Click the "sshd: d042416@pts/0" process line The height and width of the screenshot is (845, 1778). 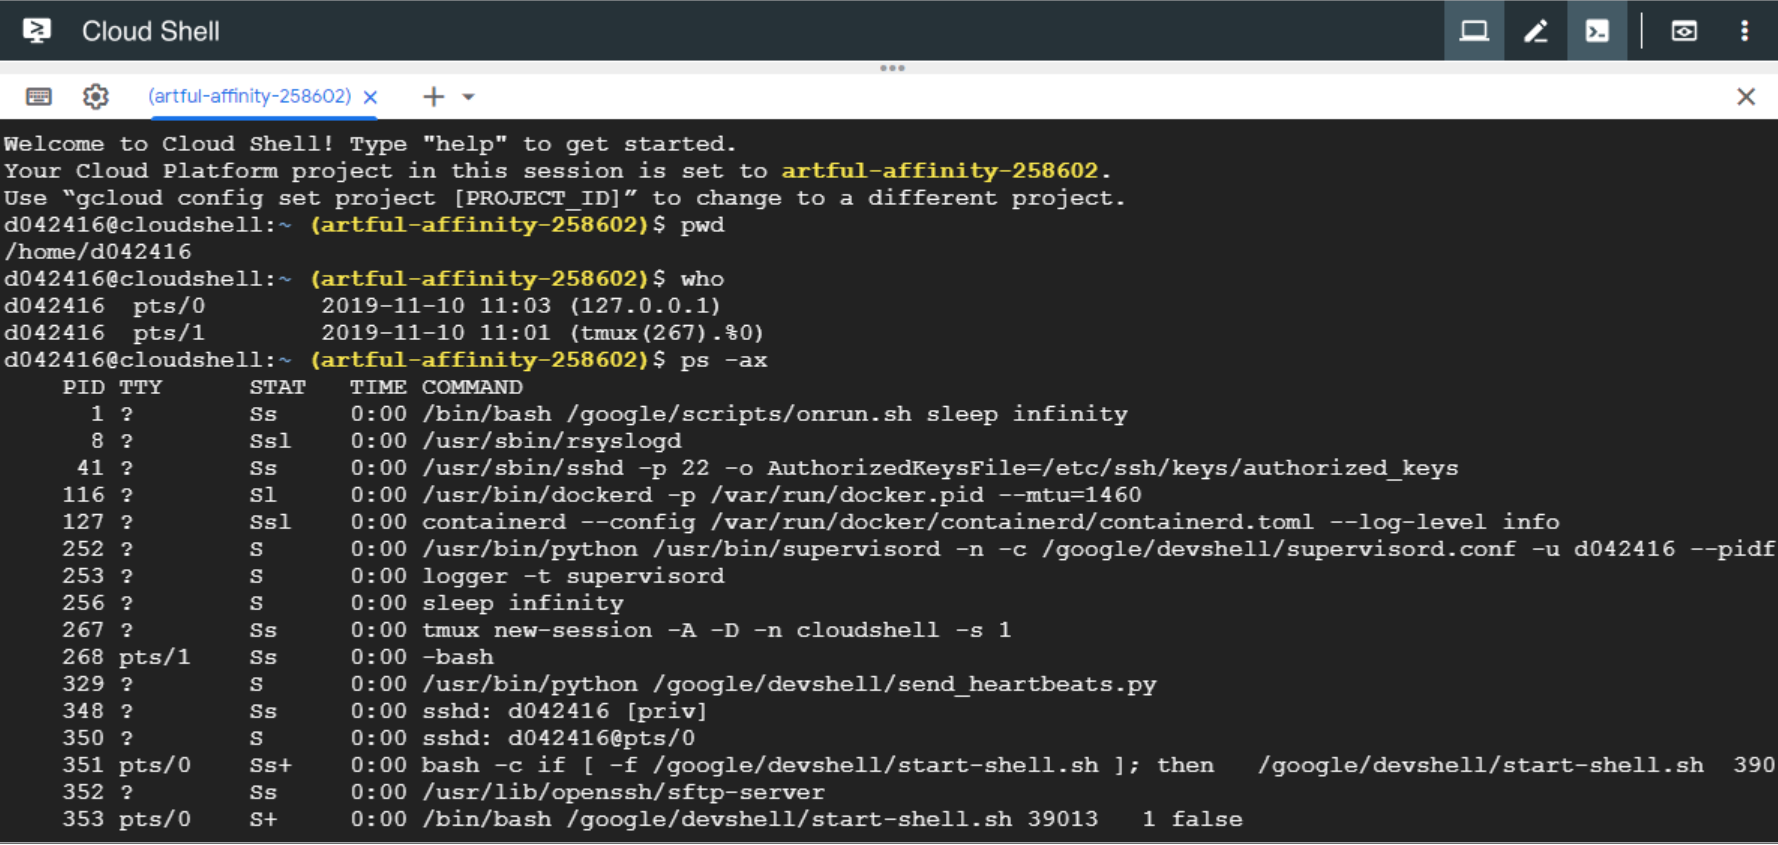pos(379,738)
